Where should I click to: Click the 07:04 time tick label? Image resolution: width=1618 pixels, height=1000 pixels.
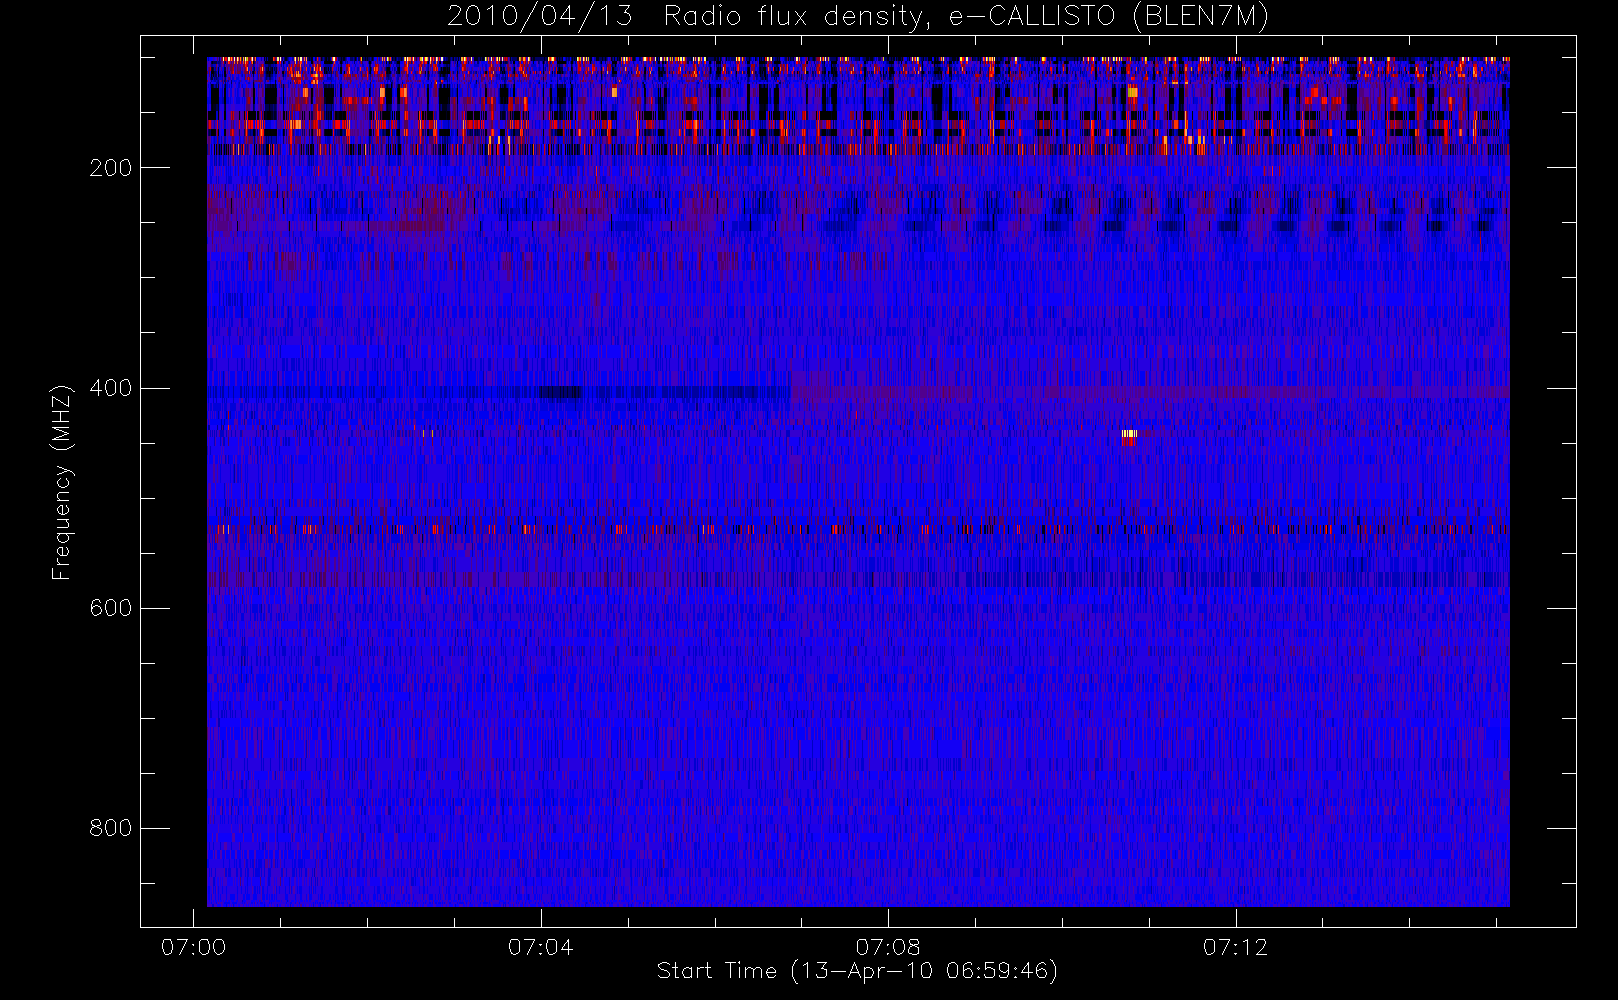[540, 947]
